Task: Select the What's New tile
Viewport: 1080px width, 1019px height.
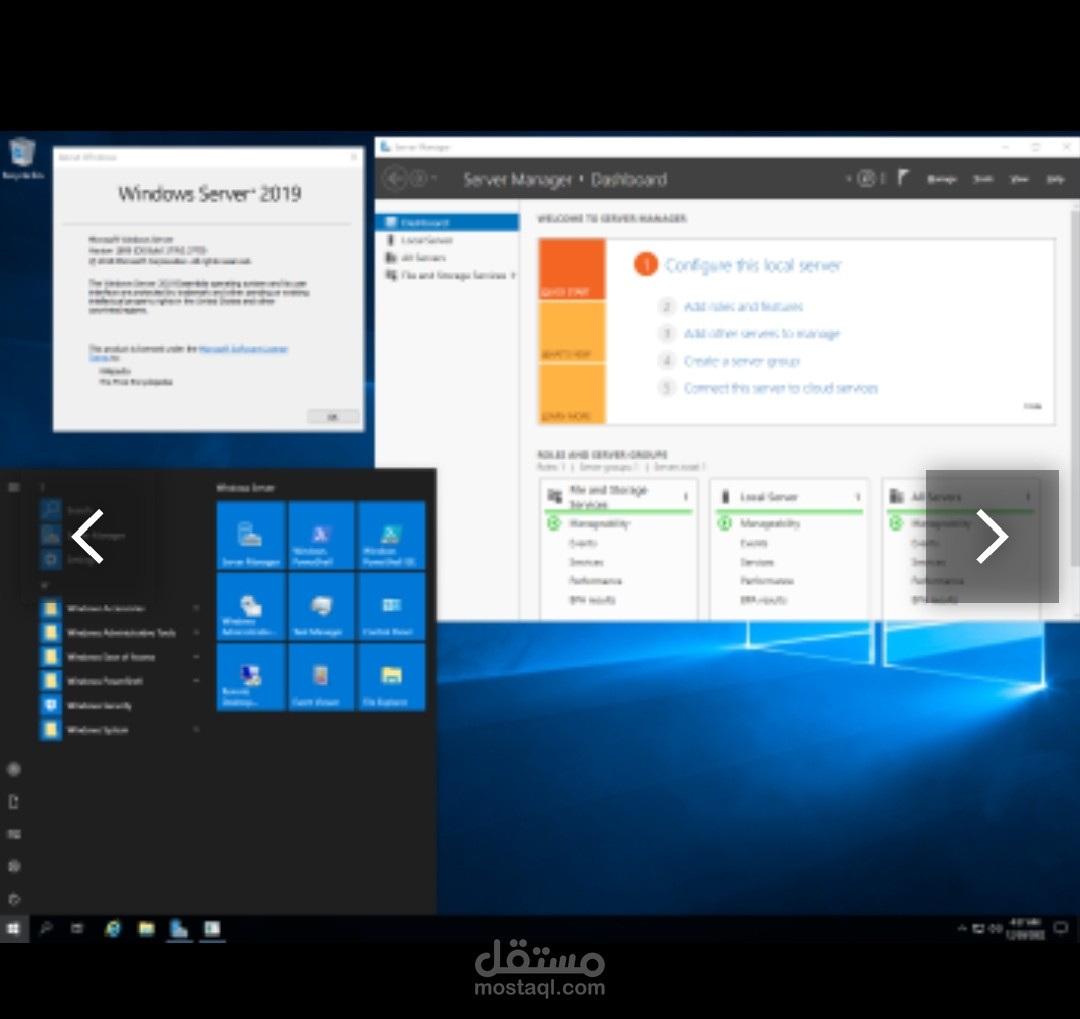Action: [572, 331]
